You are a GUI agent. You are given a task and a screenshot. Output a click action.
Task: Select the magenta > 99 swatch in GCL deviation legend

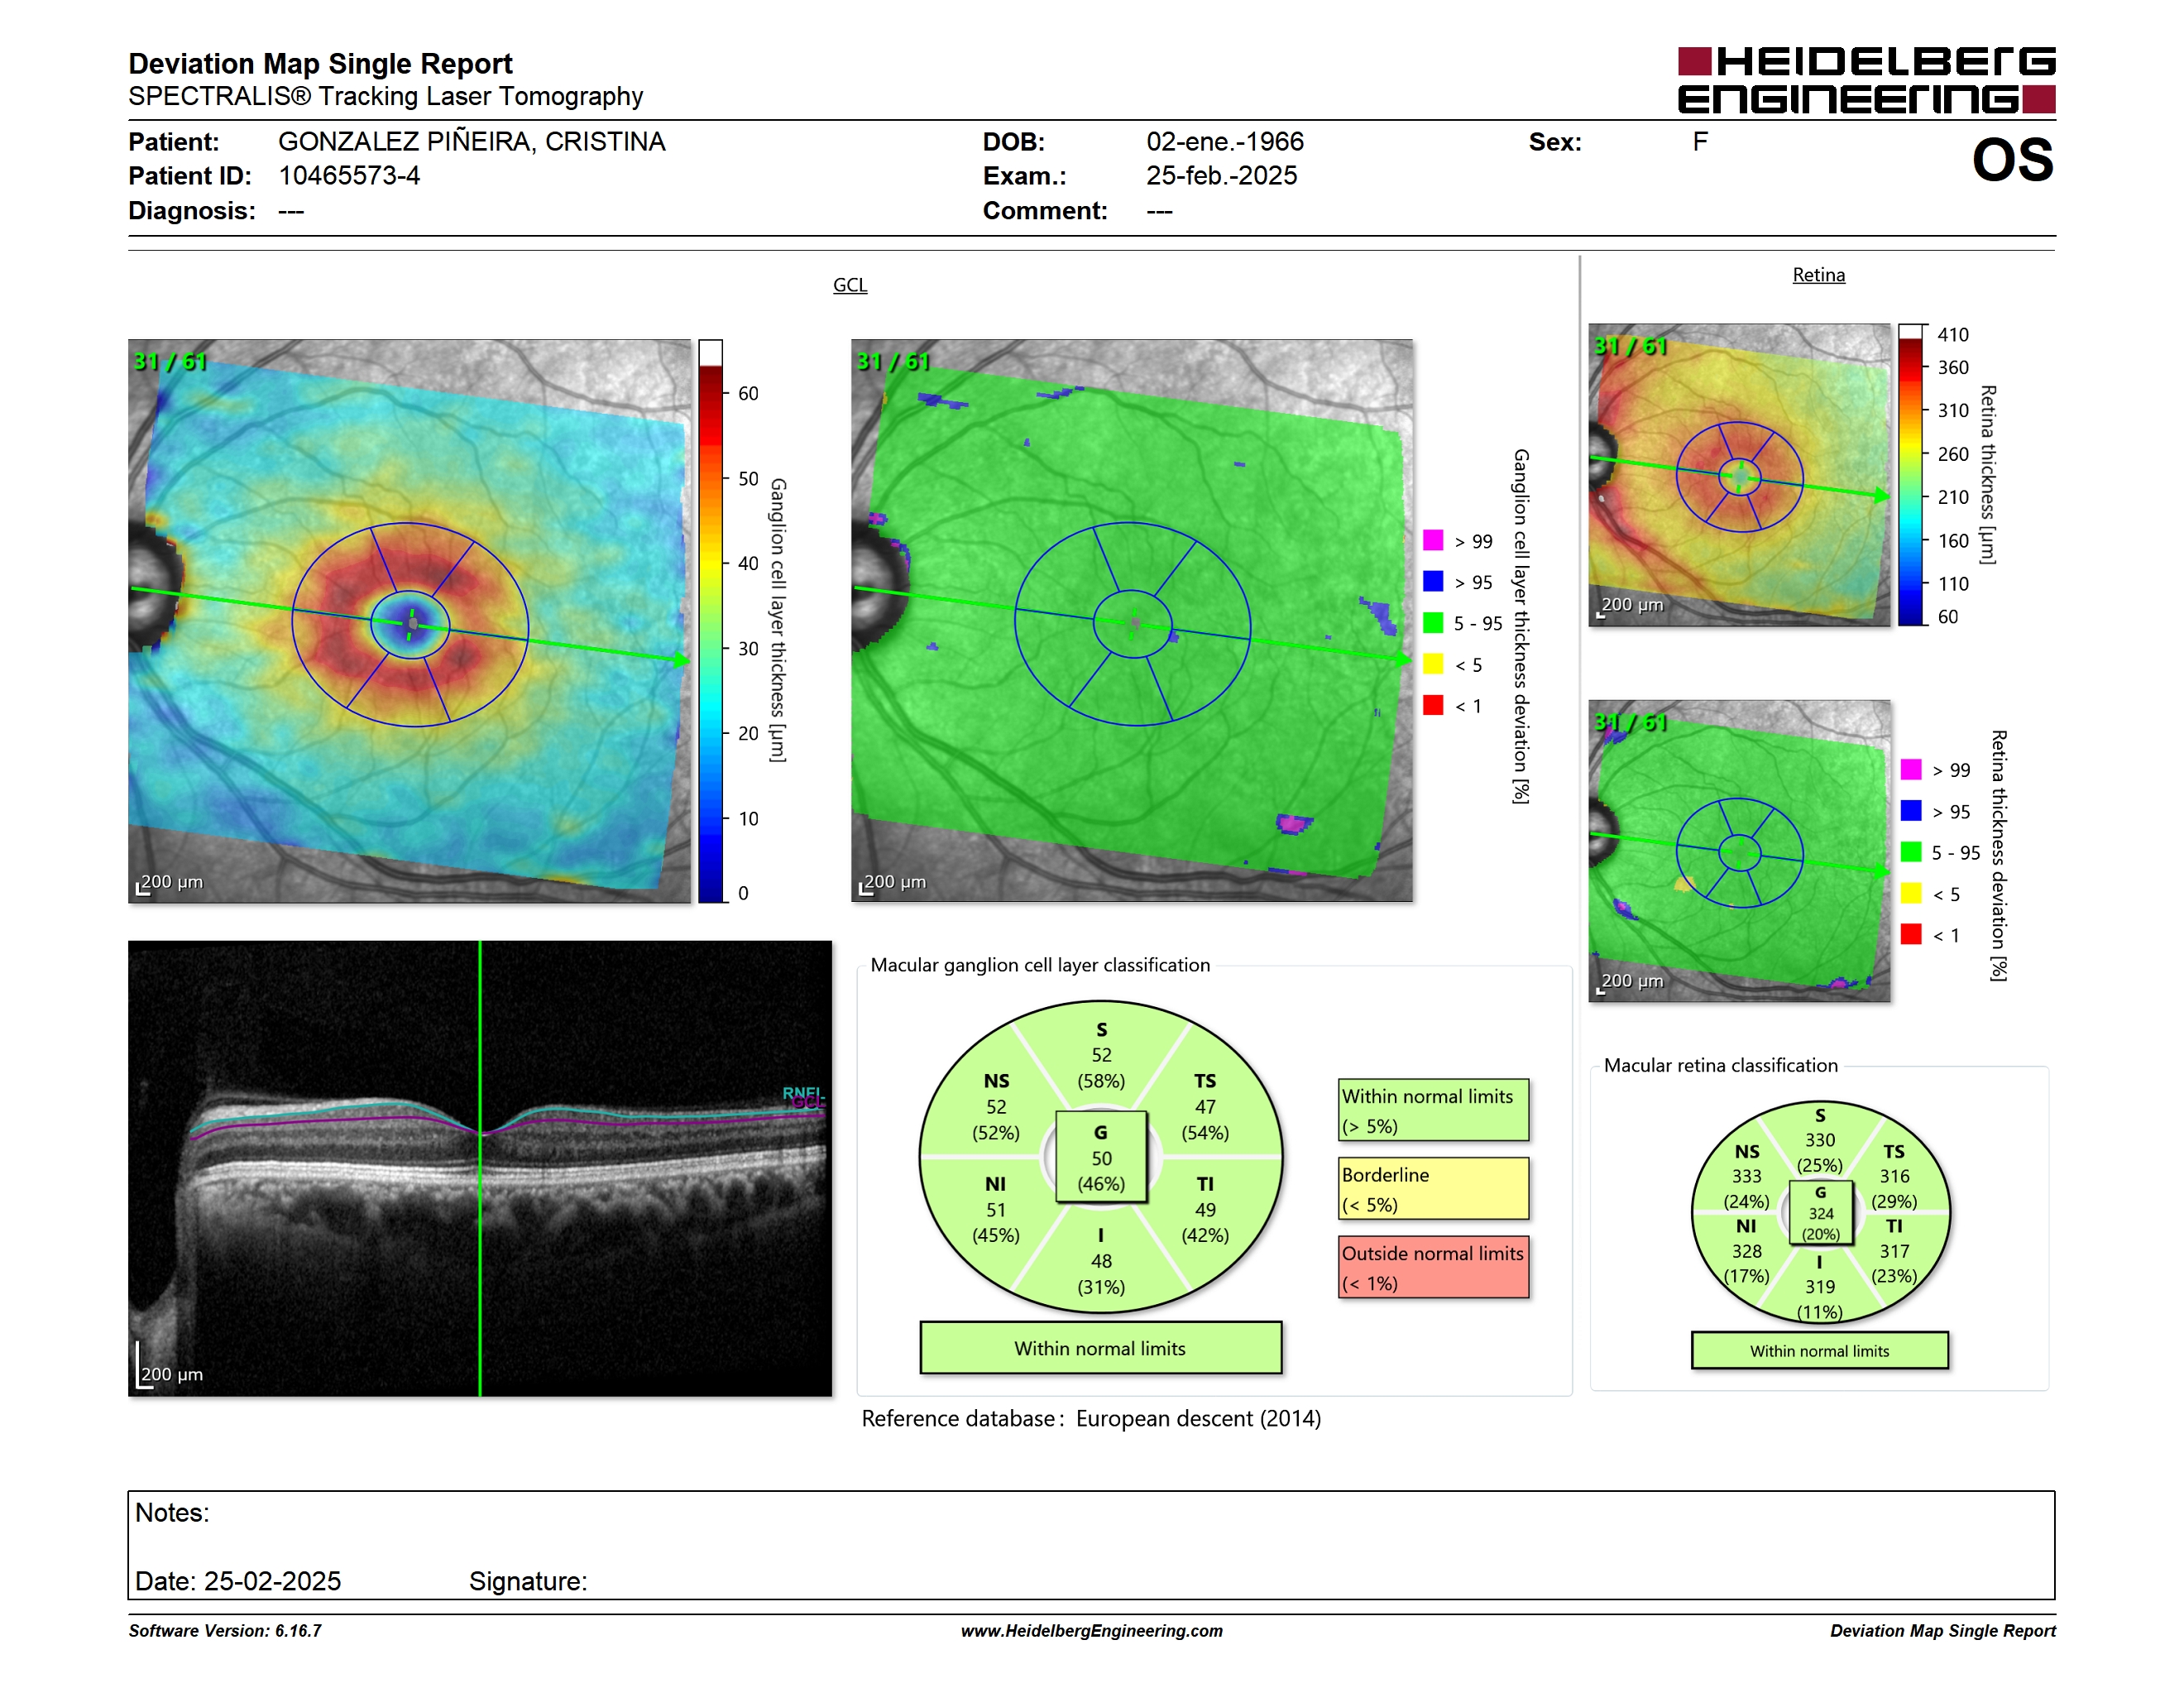pos(1433,540)
